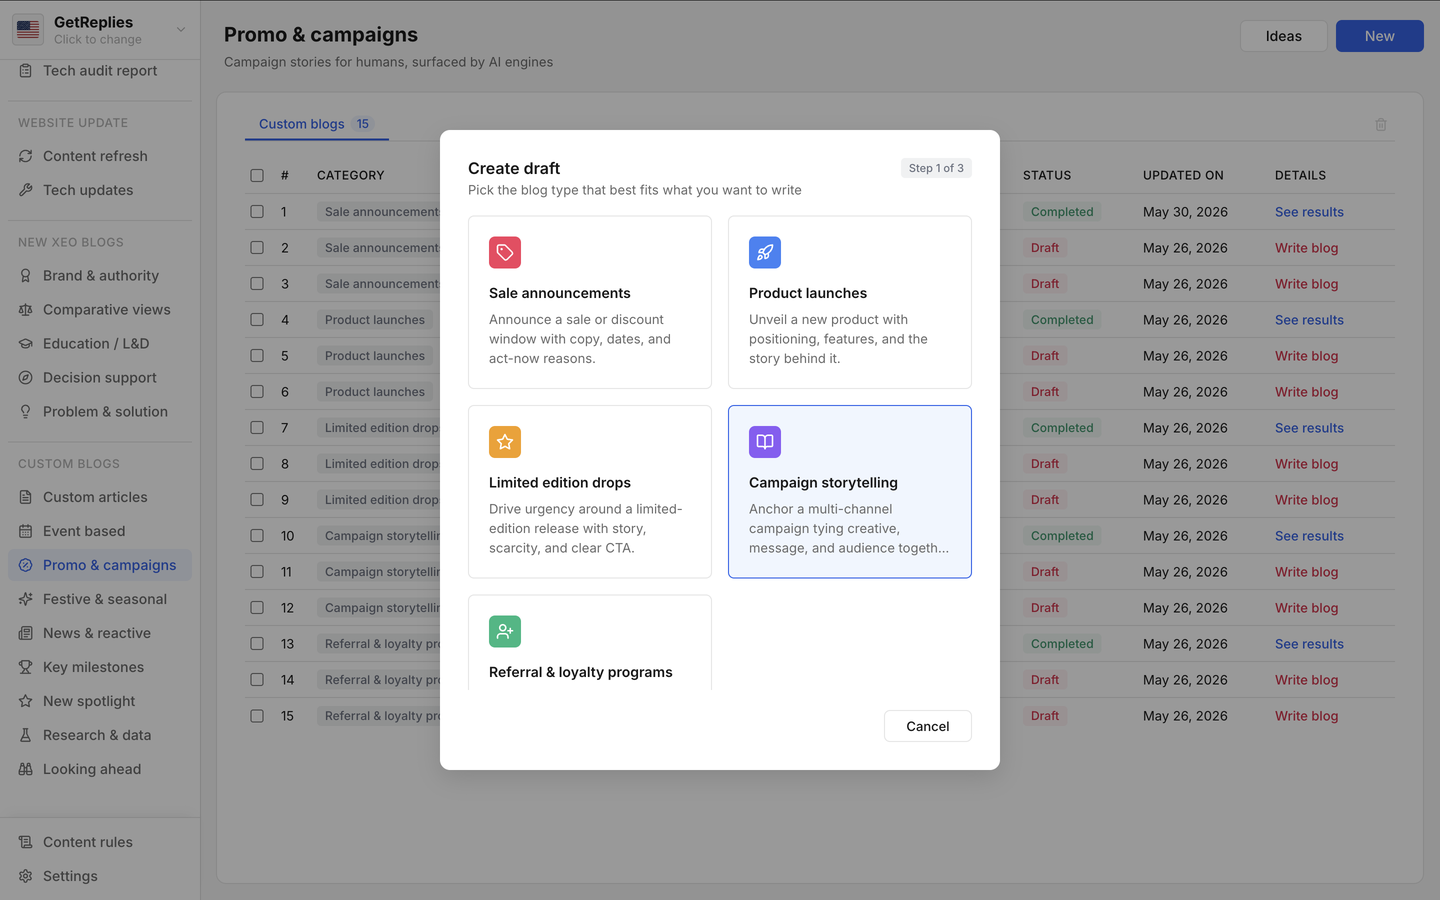Check the checkbox for row 7
Viewport: 1440px width, 900px height.
click(257, 428)
